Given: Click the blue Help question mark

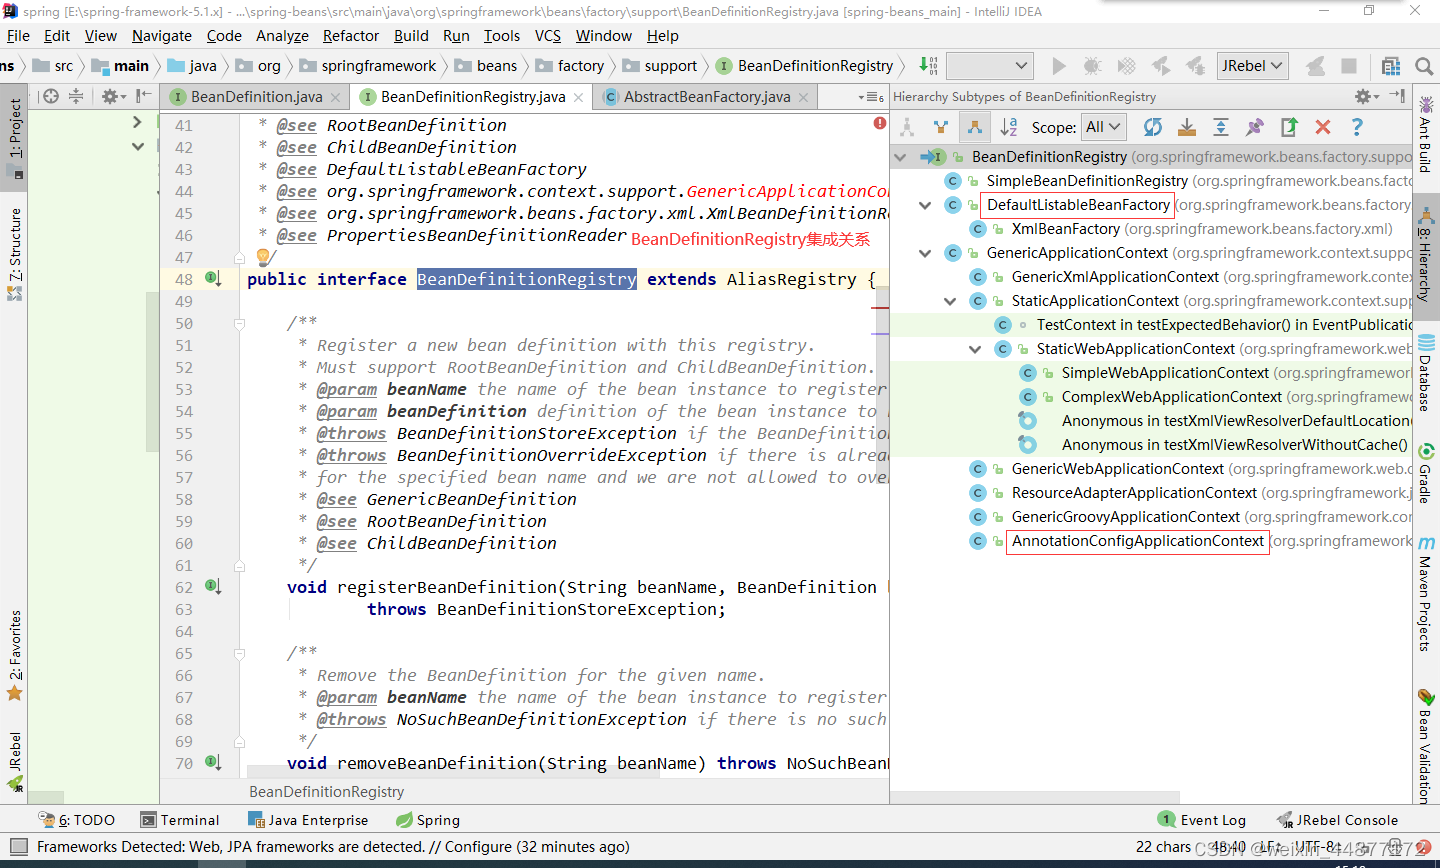Looking at the screenshot, I should click(x=1357, y=127).
